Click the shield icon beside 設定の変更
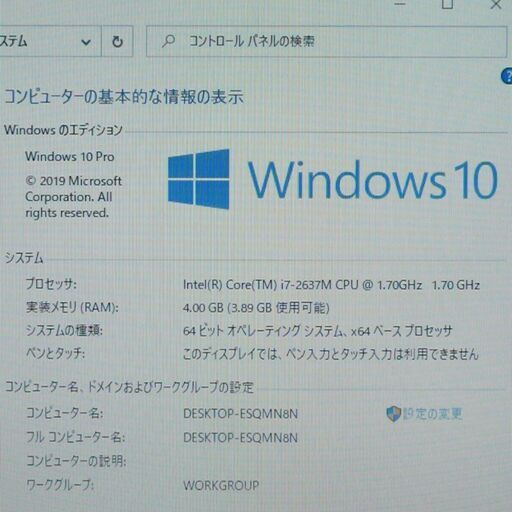 (x=393, y=414)
